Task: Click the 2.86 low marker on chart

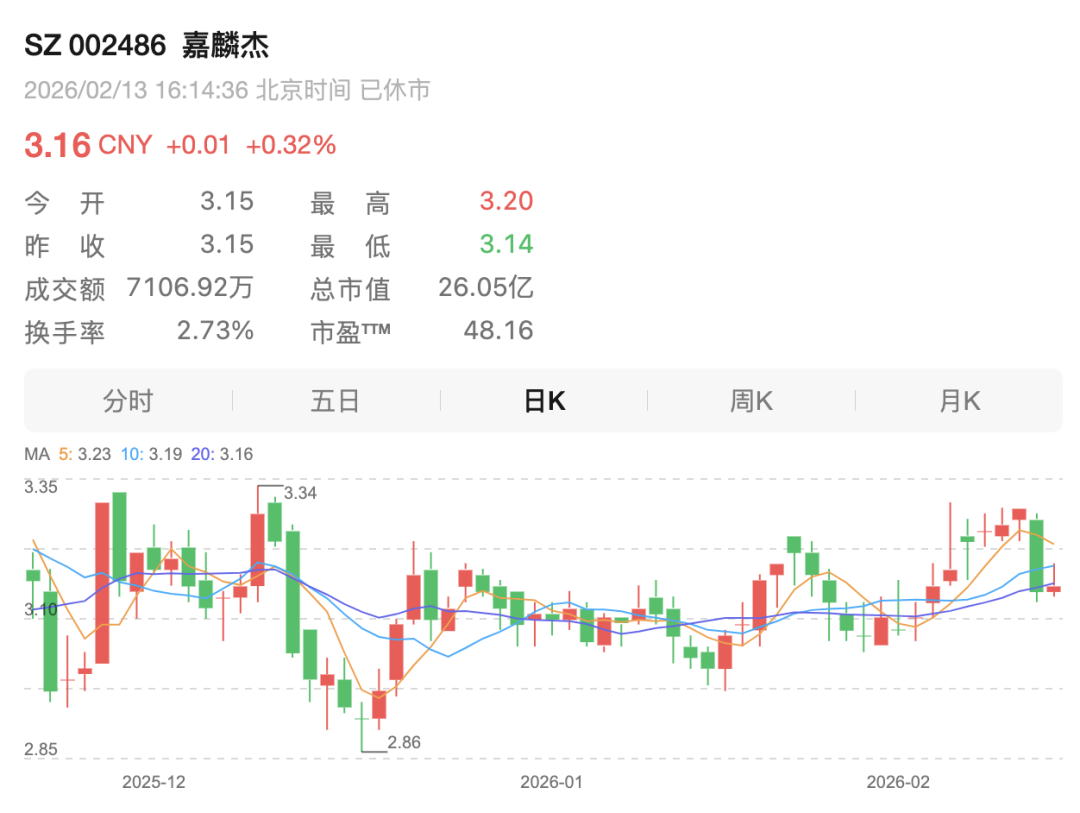Action: (x=404, y=743)
